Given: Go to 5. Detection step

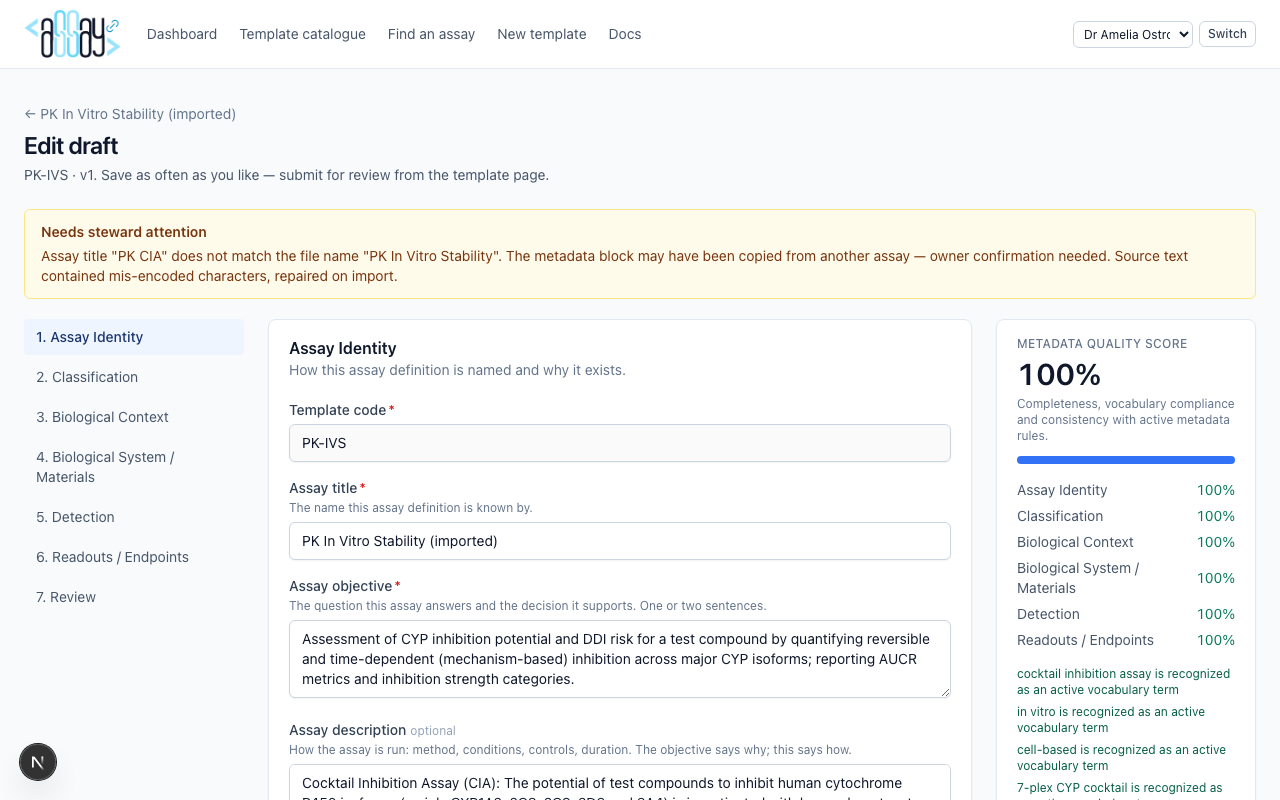Looking at the screenshot, I should tap(134, 517).
